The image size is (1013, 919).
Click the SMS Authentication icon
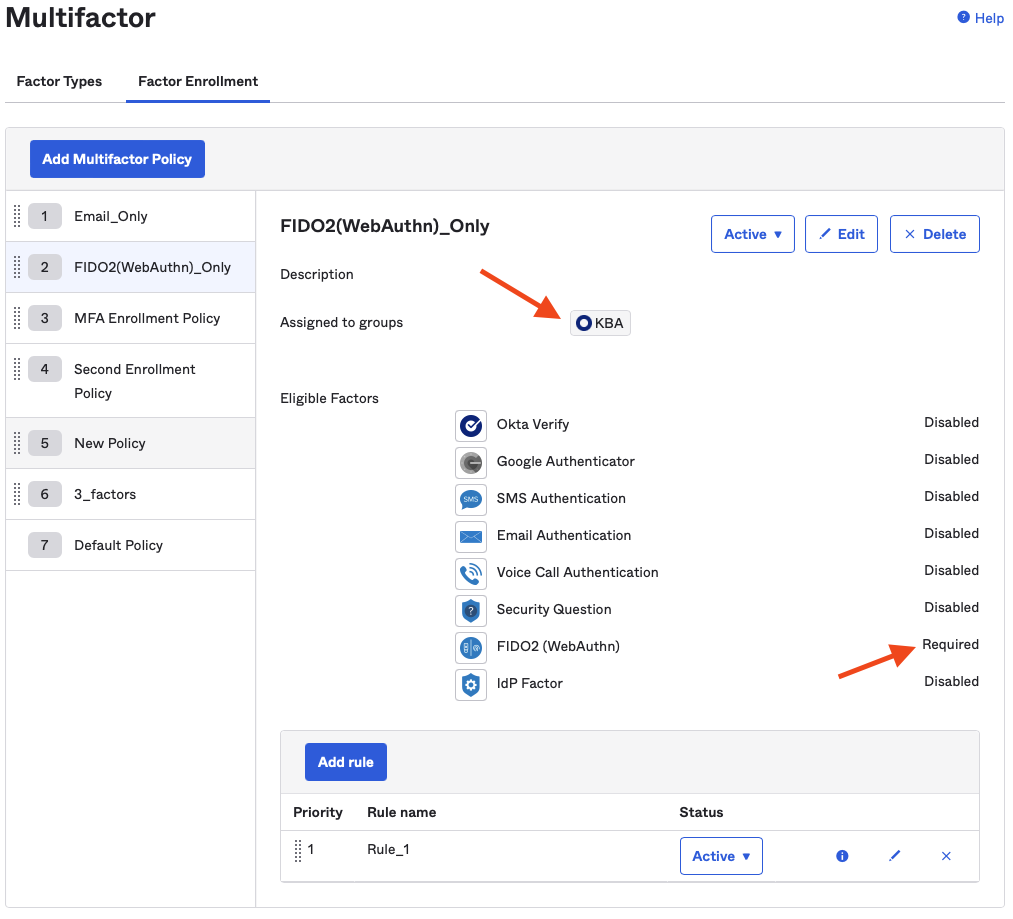[x=470, y=499]
